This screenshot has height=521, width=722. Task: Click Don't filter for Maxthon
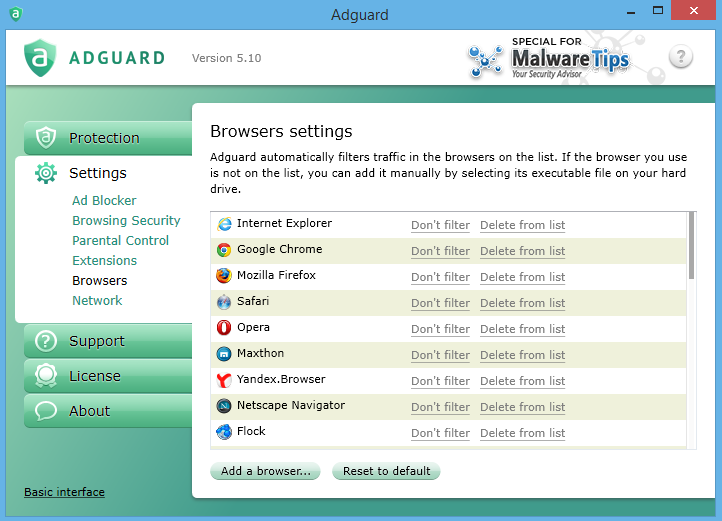pyautogui.click(x=440, y=355)
